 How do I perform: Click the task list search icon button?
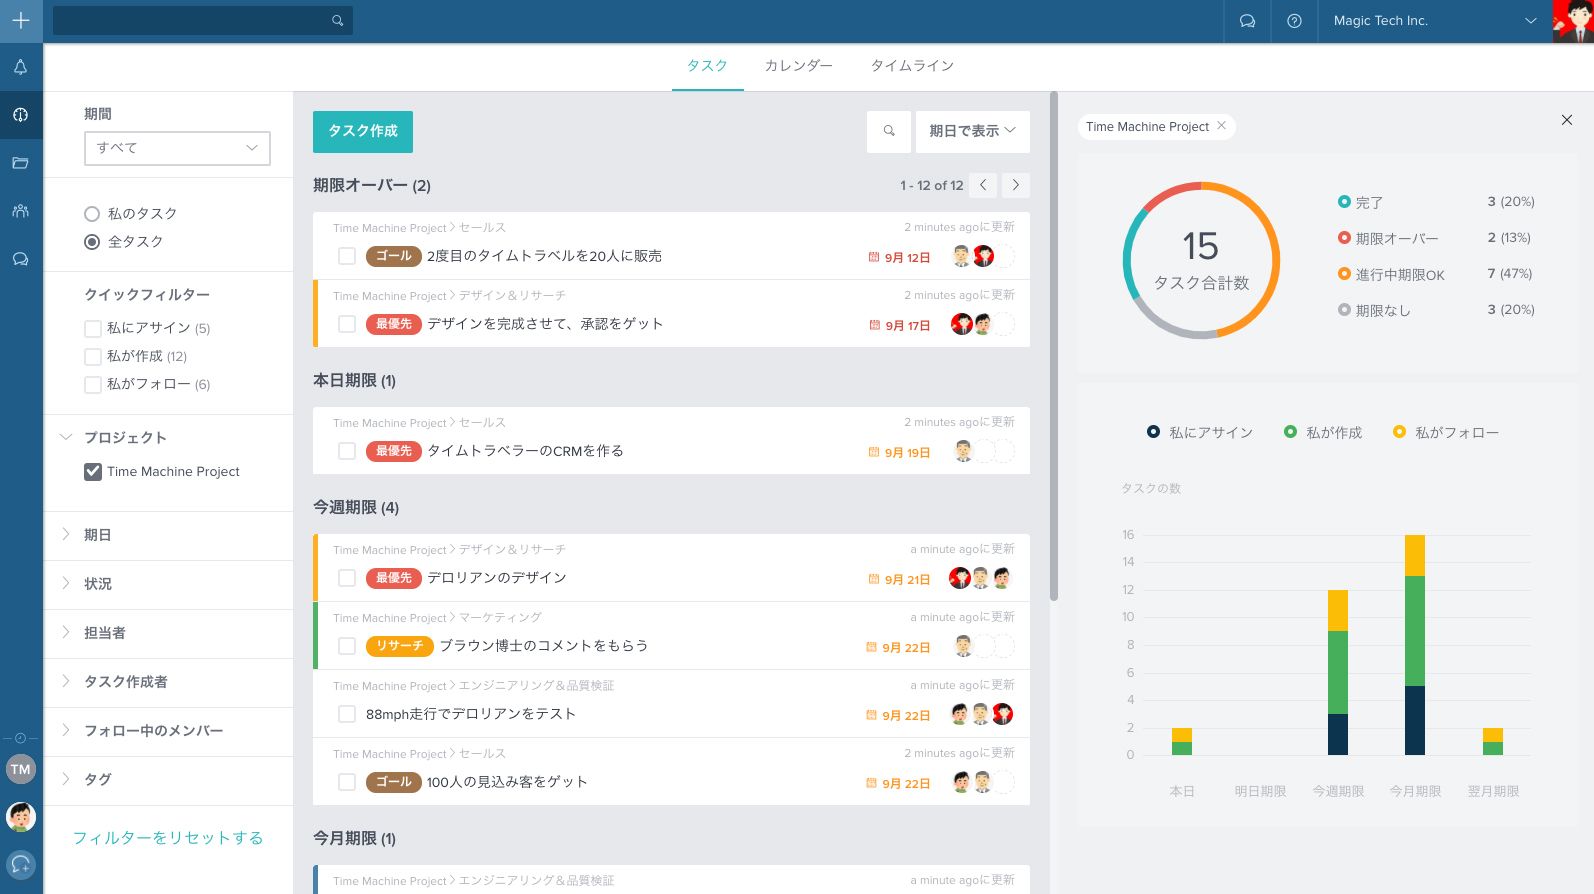pyautogui.click(x=889, y=131)
